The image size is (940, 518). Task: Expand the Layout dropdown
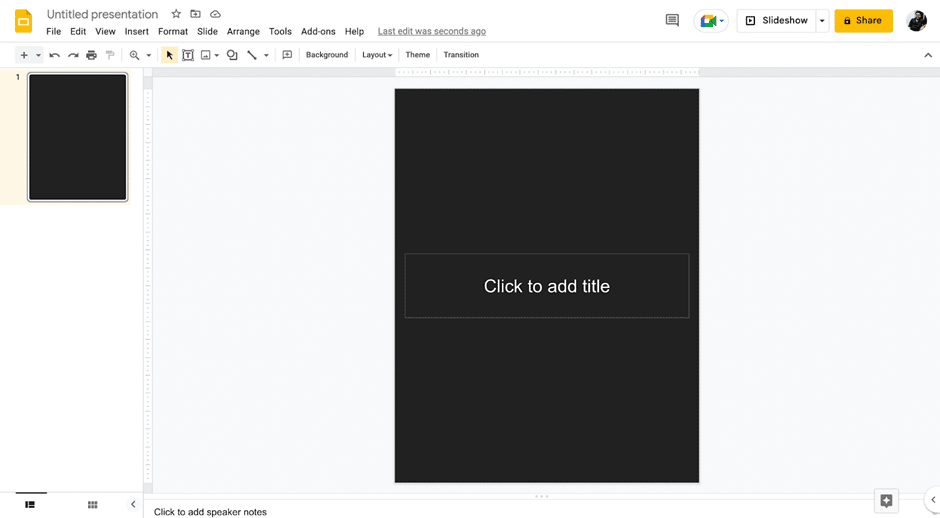coord(377,55)
